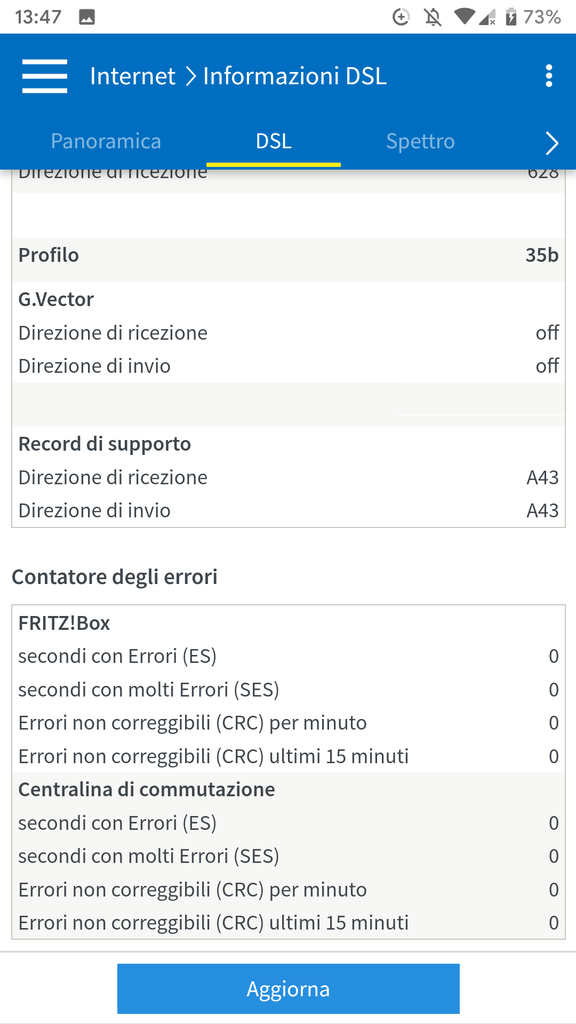
Task: Tap the Informazioni DSL page title
Action: 295,76
